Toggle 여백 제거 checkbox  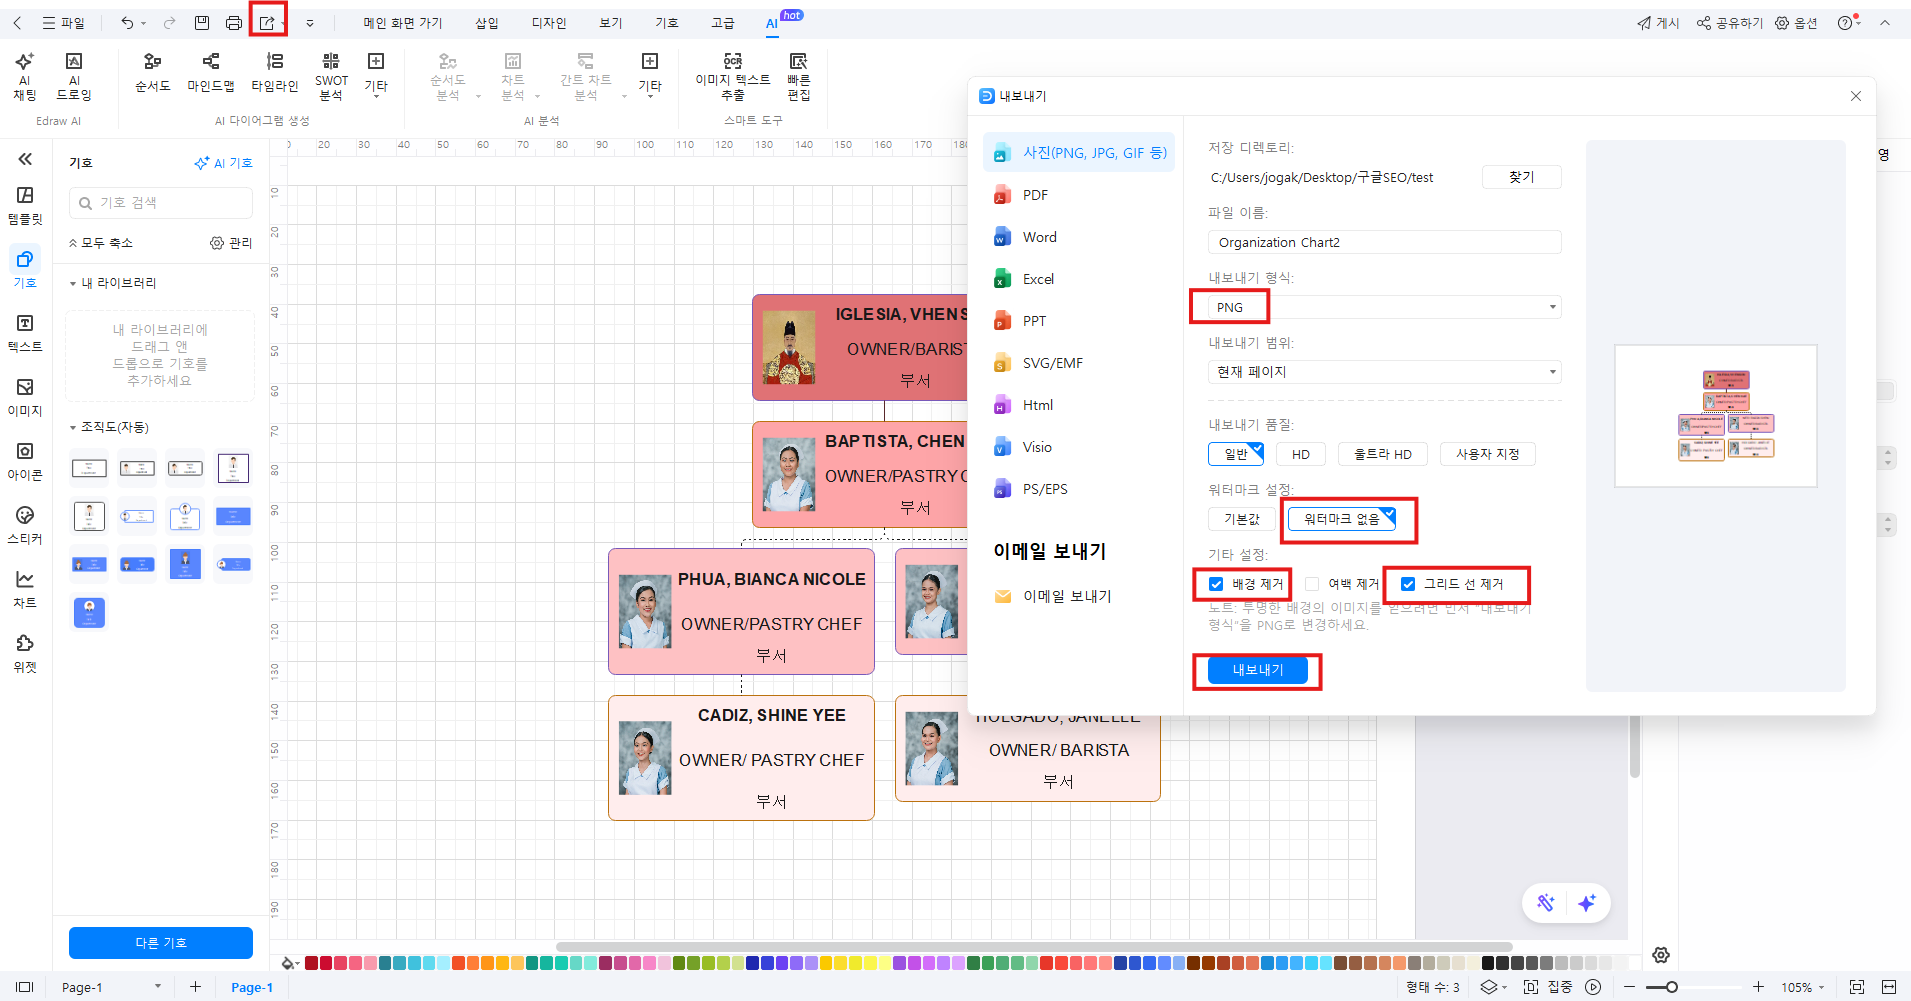point(1312,584)
